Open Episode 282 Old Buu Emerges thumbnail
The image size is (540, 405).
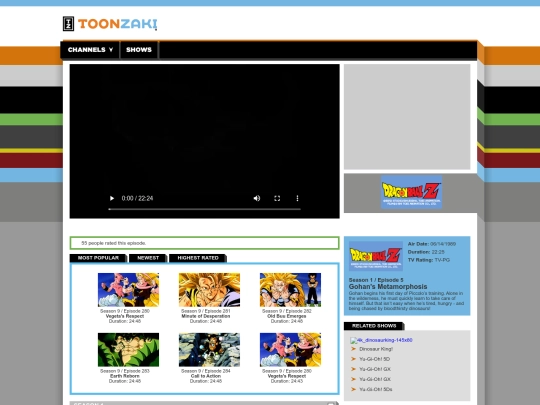tap(290, 290)
